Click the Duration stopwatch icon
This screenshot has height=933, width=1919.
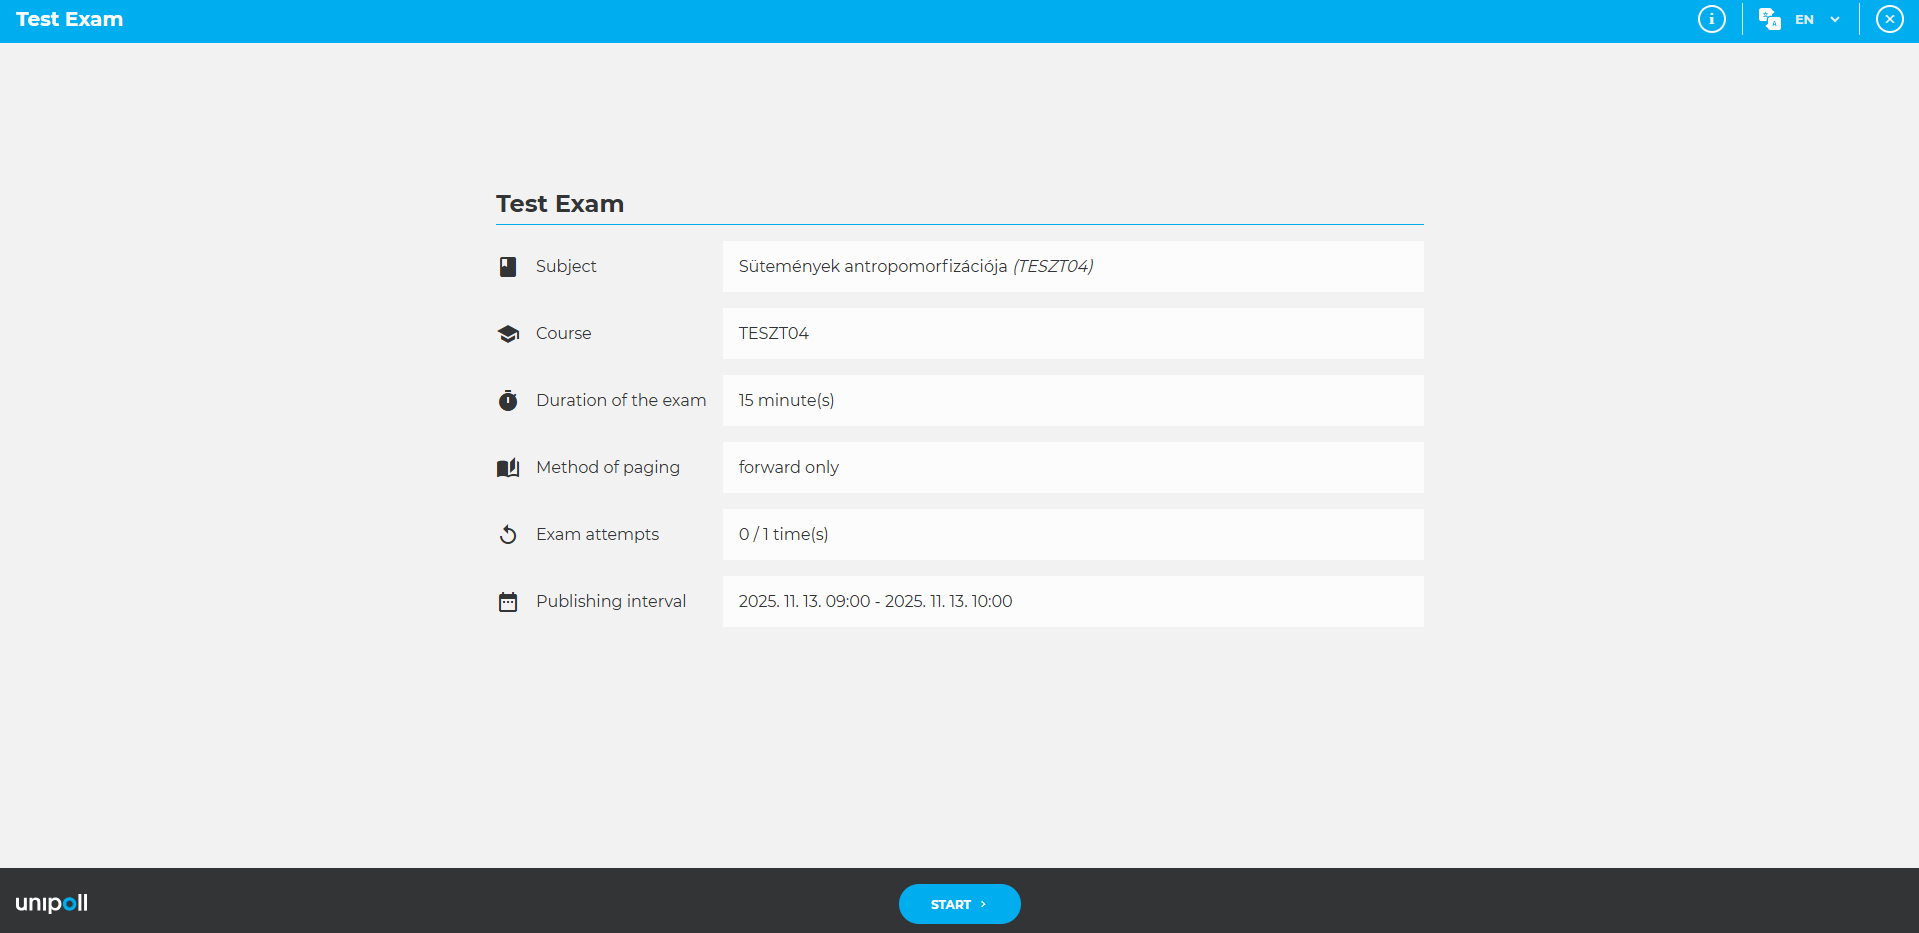508,401
